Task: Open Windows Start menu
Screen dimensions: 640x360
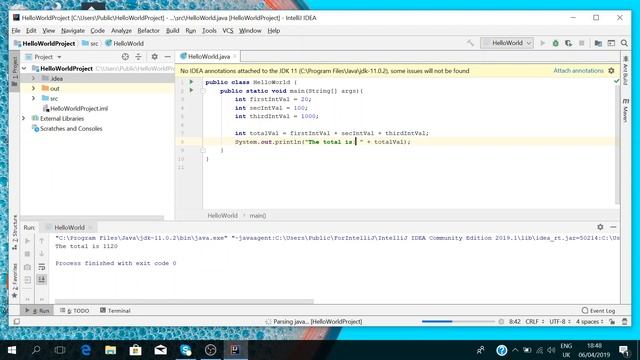Action: point(12,350)
